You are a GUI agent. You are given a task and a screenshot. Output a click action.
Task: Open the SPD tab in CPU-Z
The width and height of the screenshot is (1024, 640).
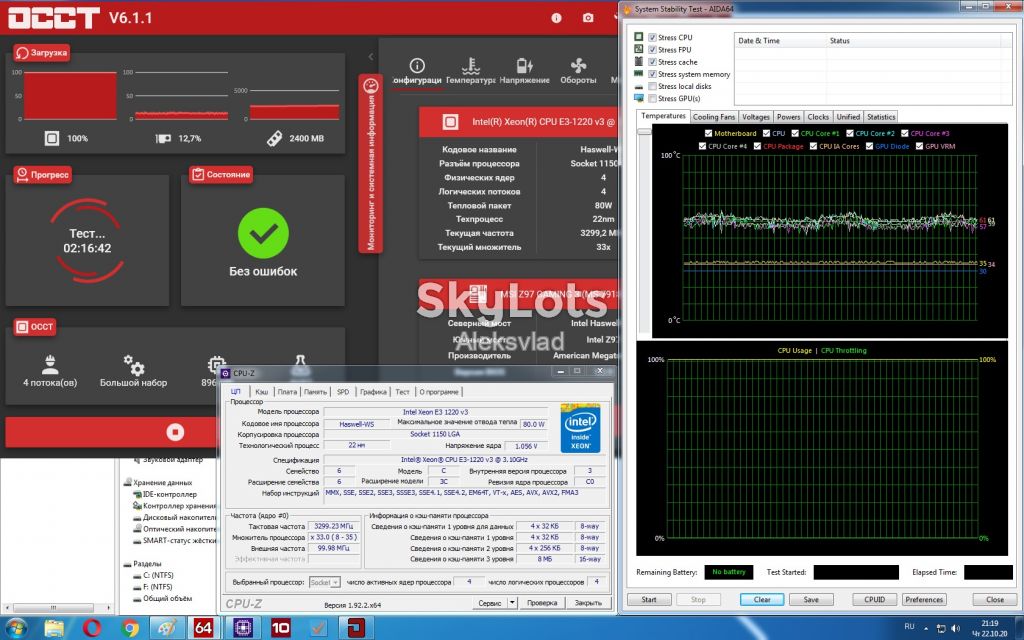[343, 392]
